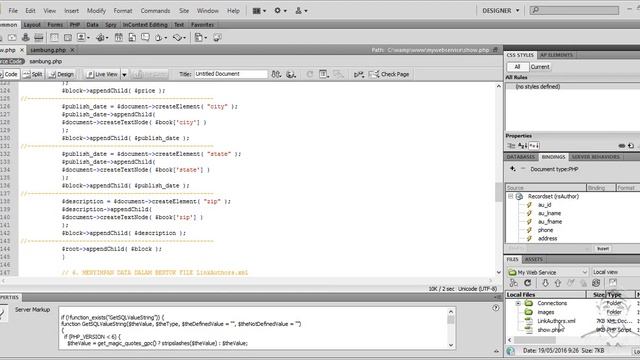Switch to Design view

point(61,74)
